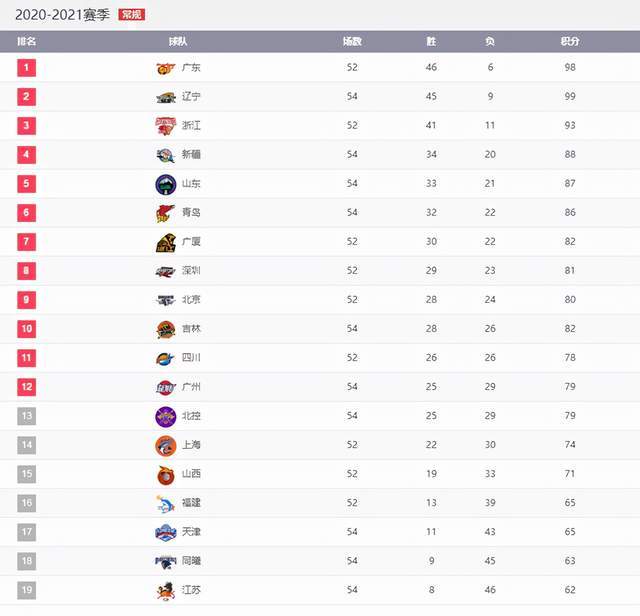The image size is (640, 616).
Task: Select the 青岛 team logo icon
Action: [x=166, y=213]
